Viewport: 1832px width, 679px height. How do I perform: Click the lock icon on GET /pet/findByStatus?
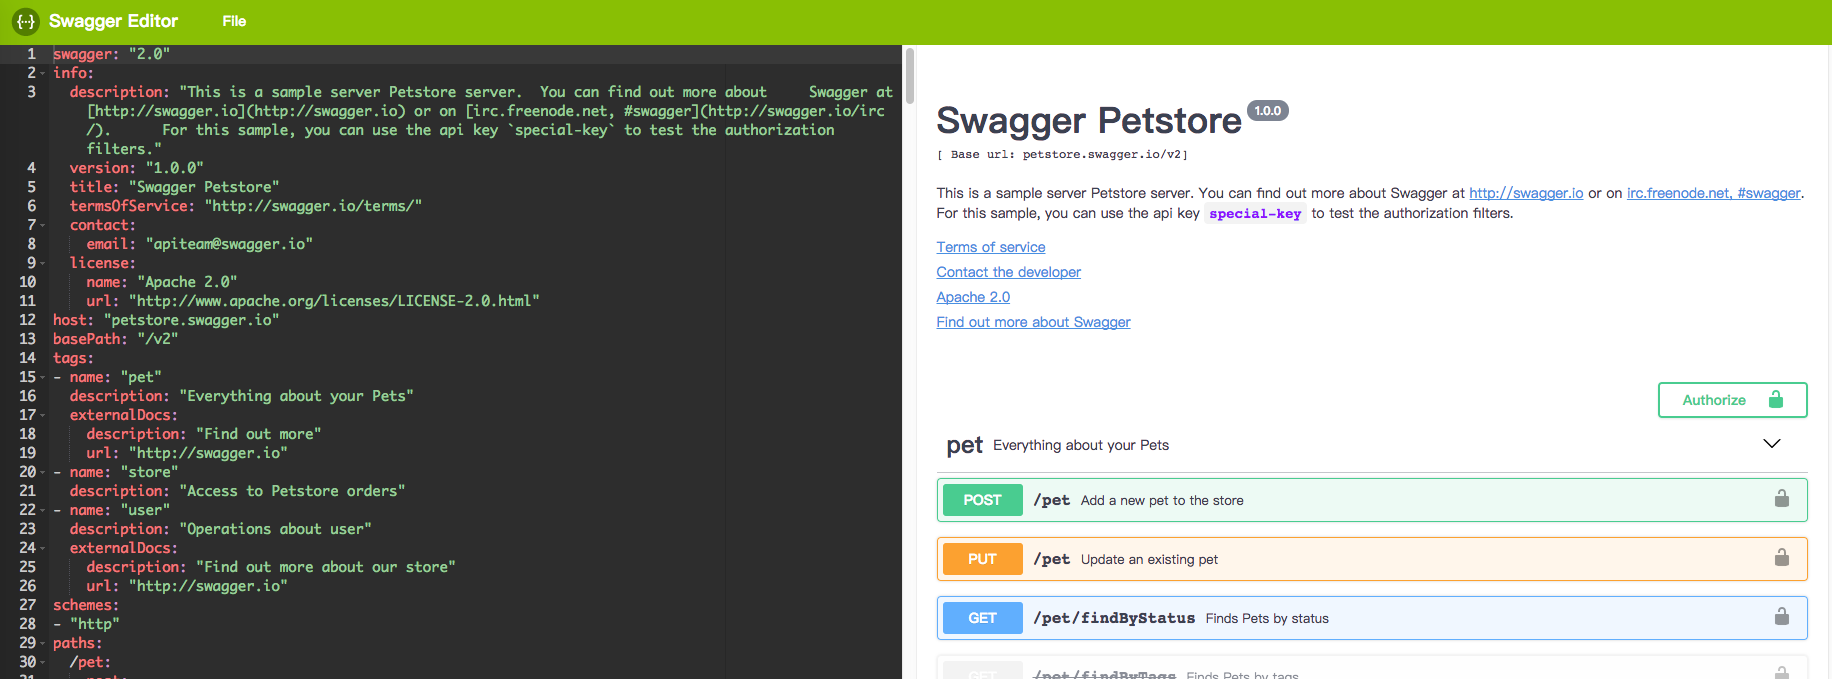1781,616
